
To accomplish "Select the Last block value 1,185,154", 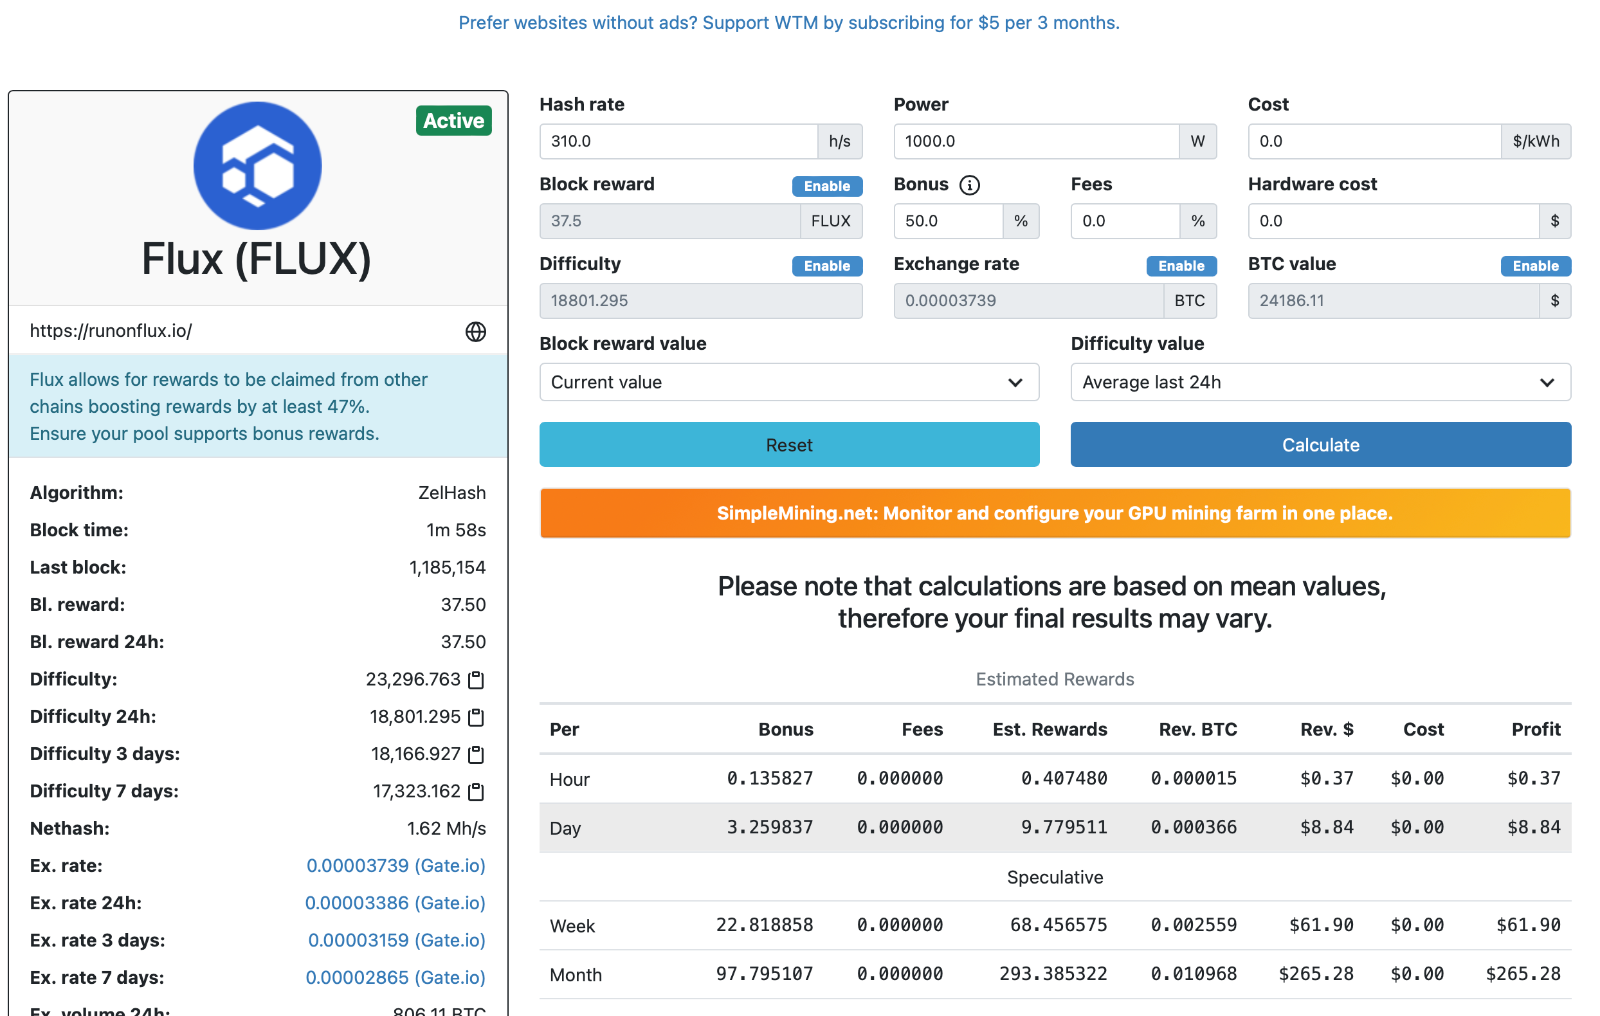I will point(447,568).
